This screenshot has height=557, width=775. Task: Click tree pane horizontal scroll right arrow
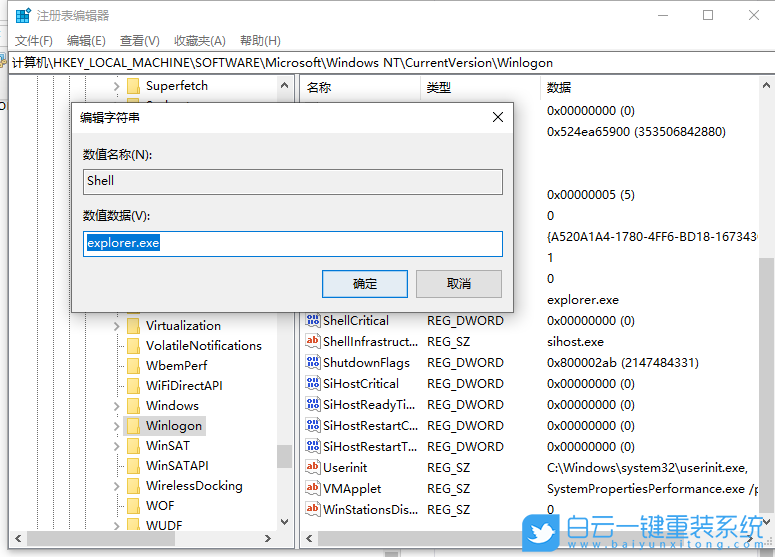tap(268, 539)
